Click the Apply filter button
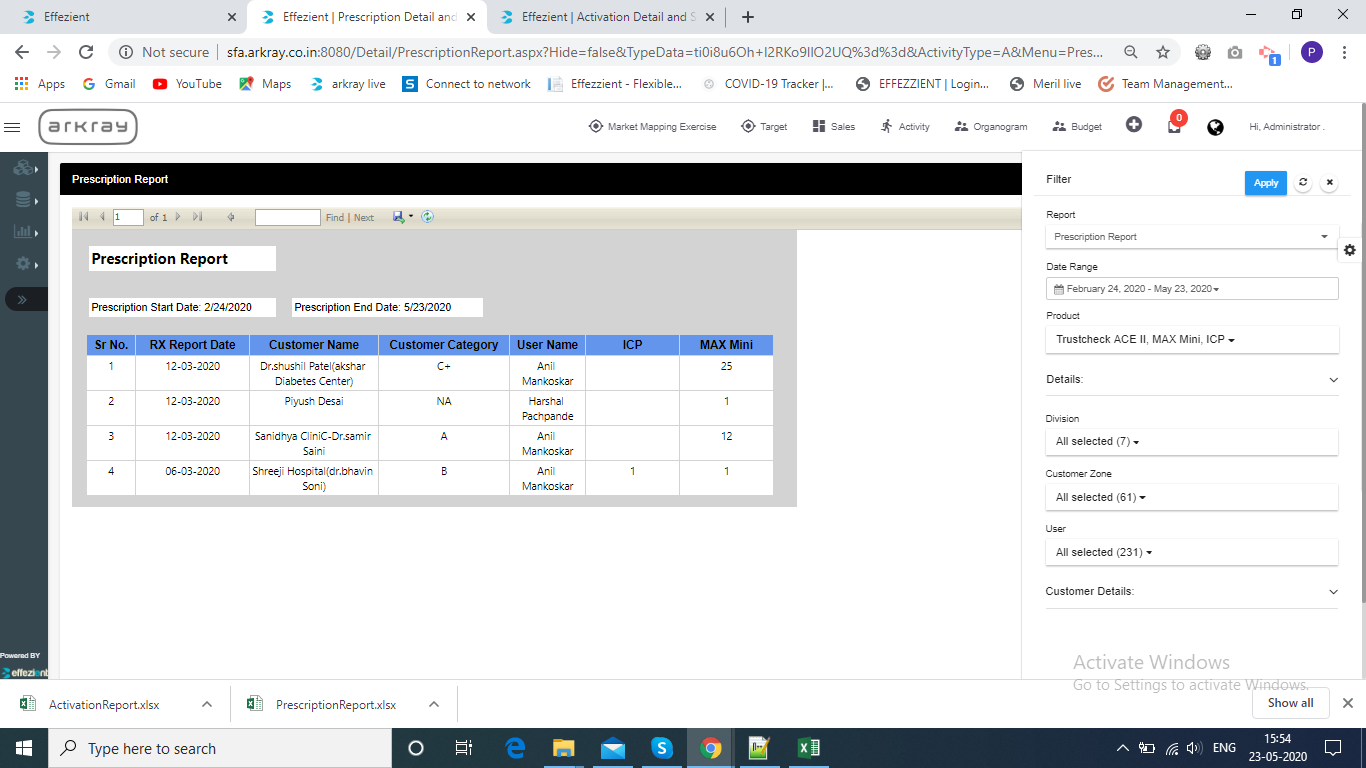The image size is (1366, 768). click(1265, 183)
